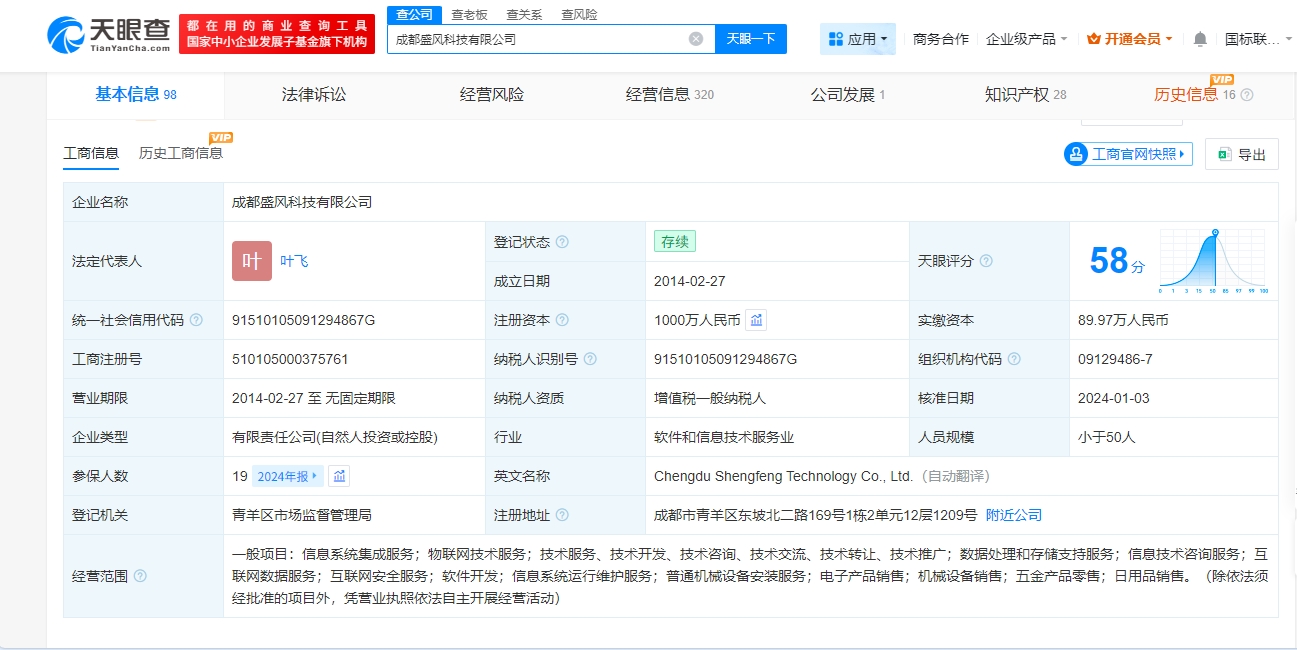Image resolution: width=1297 pixels, height=650 pixels.
Task: Open the 2024年报 selector
Action: tap(287, 476)
